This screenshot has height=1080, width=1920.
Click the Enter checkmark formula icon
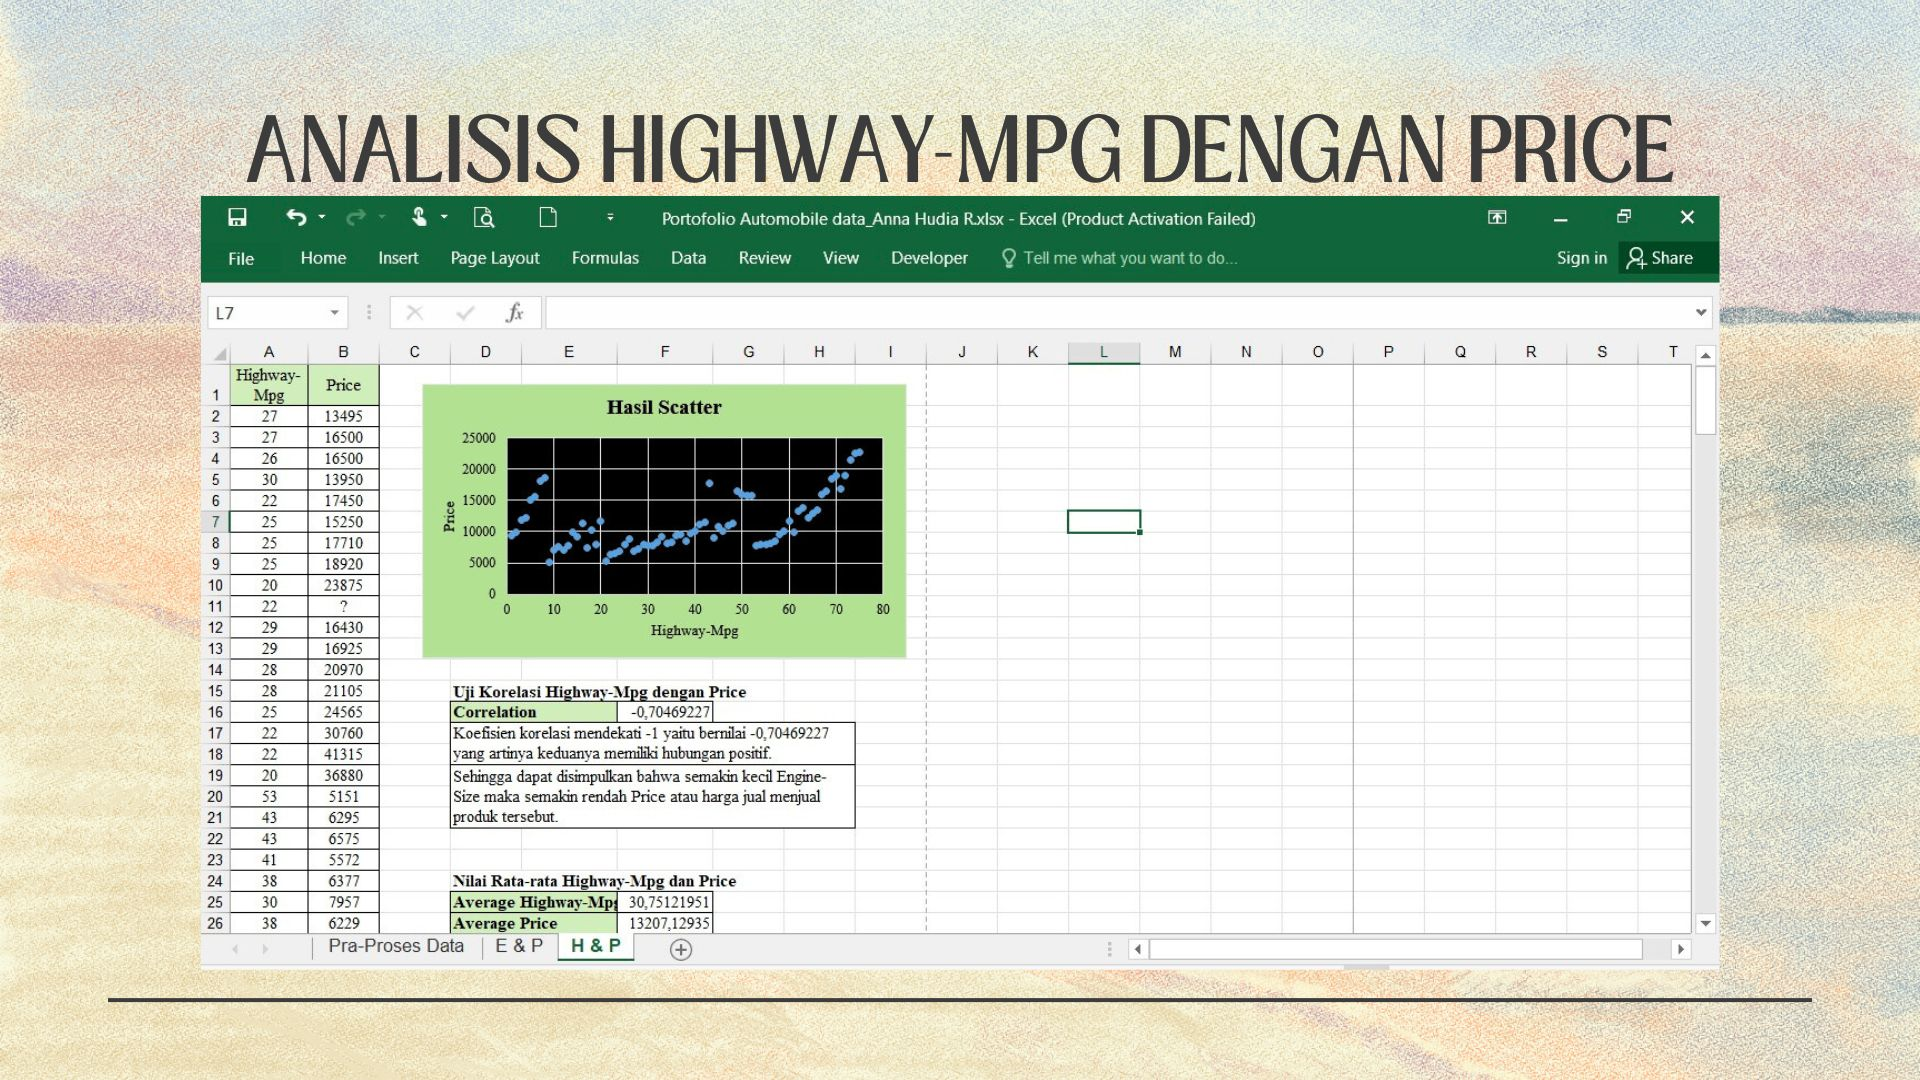(465, 313)
